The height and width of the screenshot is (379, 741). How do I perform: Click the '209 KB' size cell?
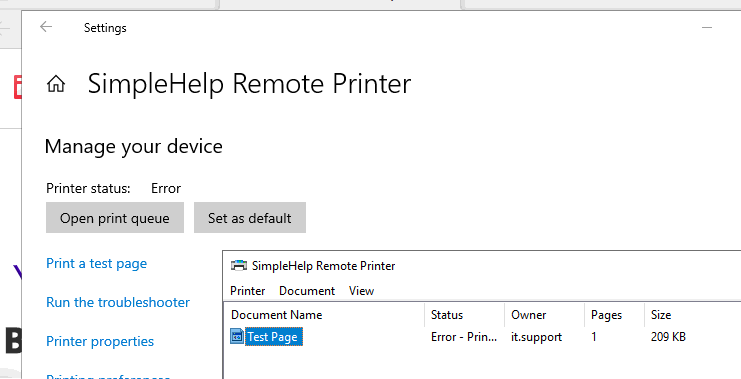[x=668, y=337]
